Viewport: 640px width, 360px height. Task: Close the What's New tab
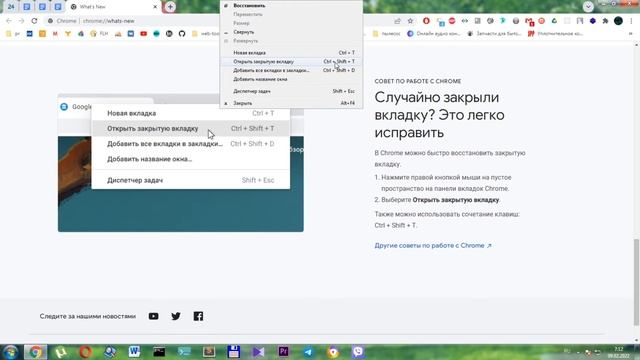click(155, 7)
